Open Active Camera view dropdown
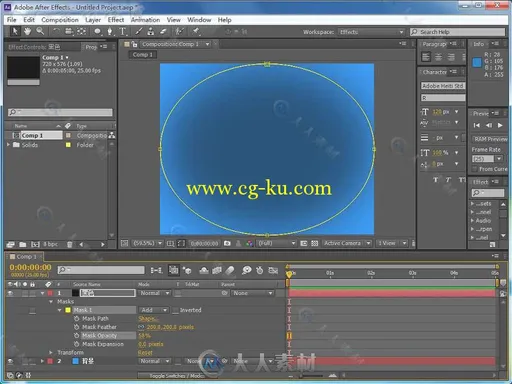 click(347, 243)
